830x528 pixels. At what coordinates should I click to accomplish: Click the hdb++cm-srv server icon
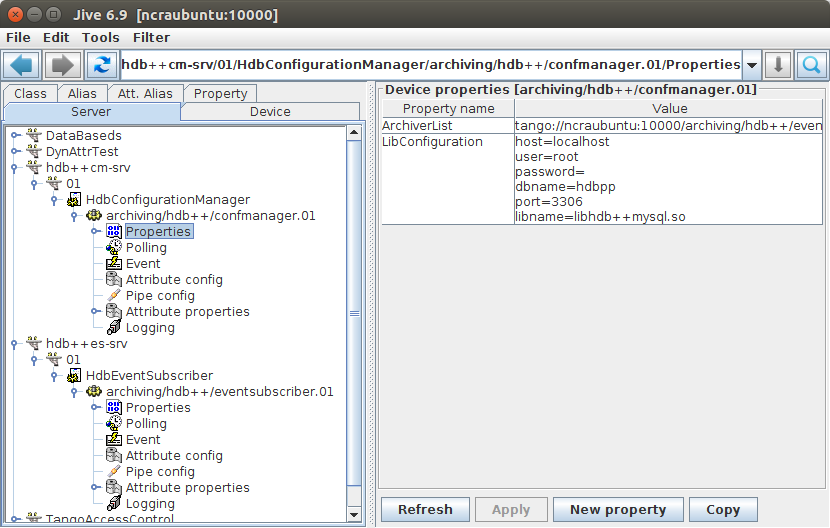(x=34, y=167)
